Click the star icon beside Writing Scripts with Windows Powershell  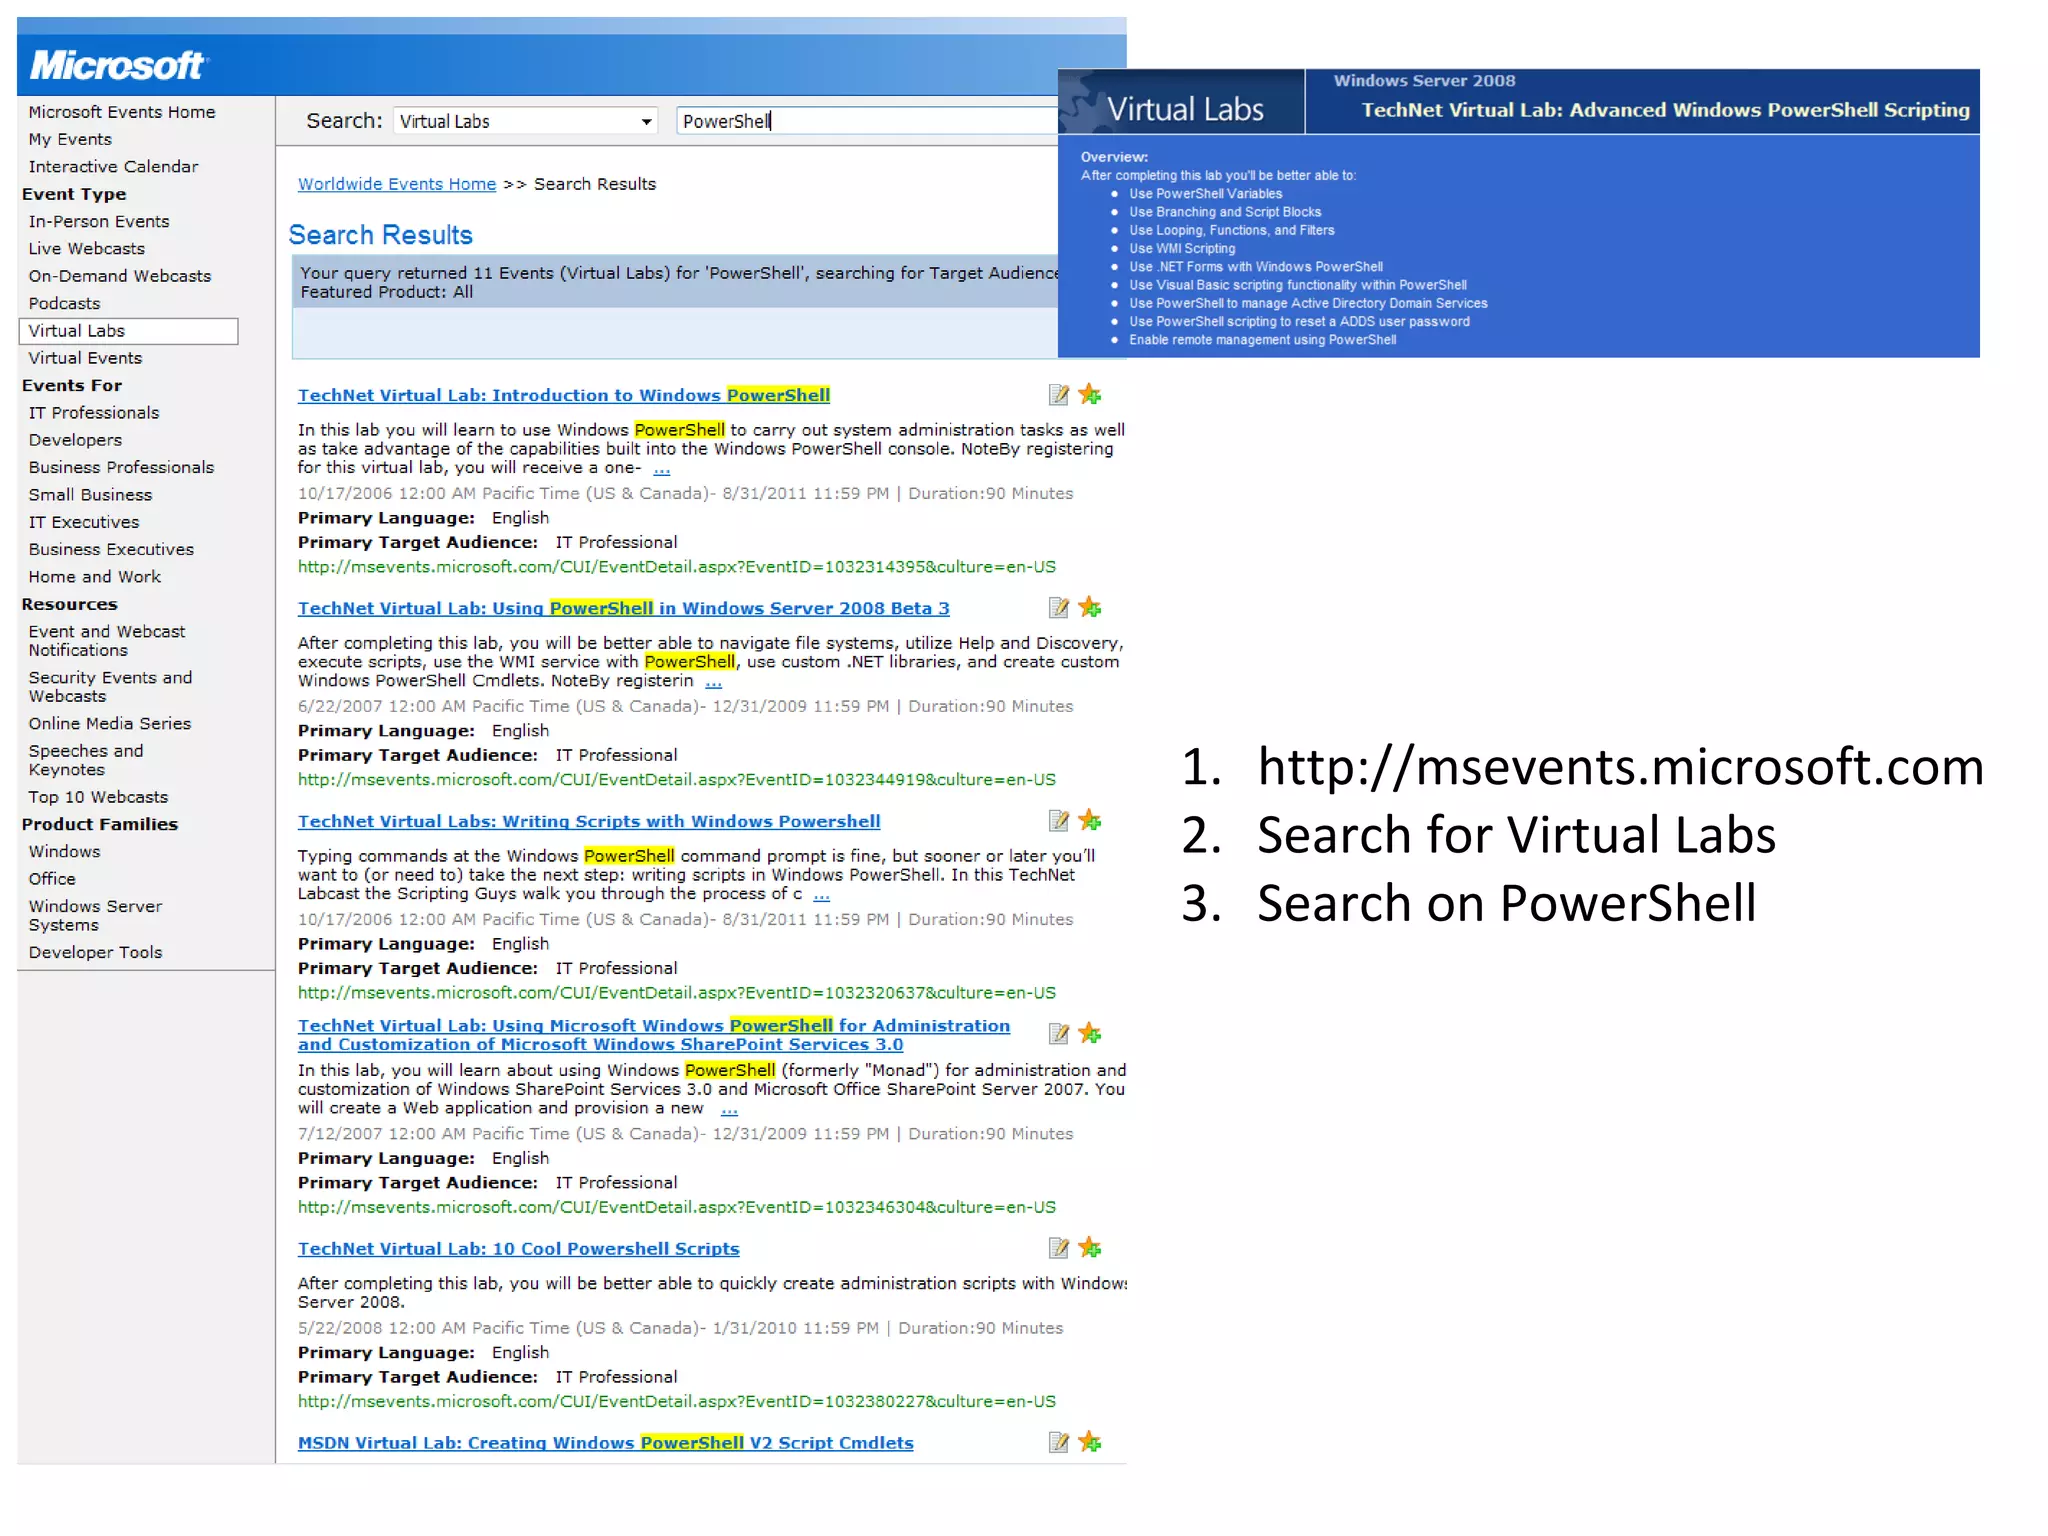coord(1090,821)
